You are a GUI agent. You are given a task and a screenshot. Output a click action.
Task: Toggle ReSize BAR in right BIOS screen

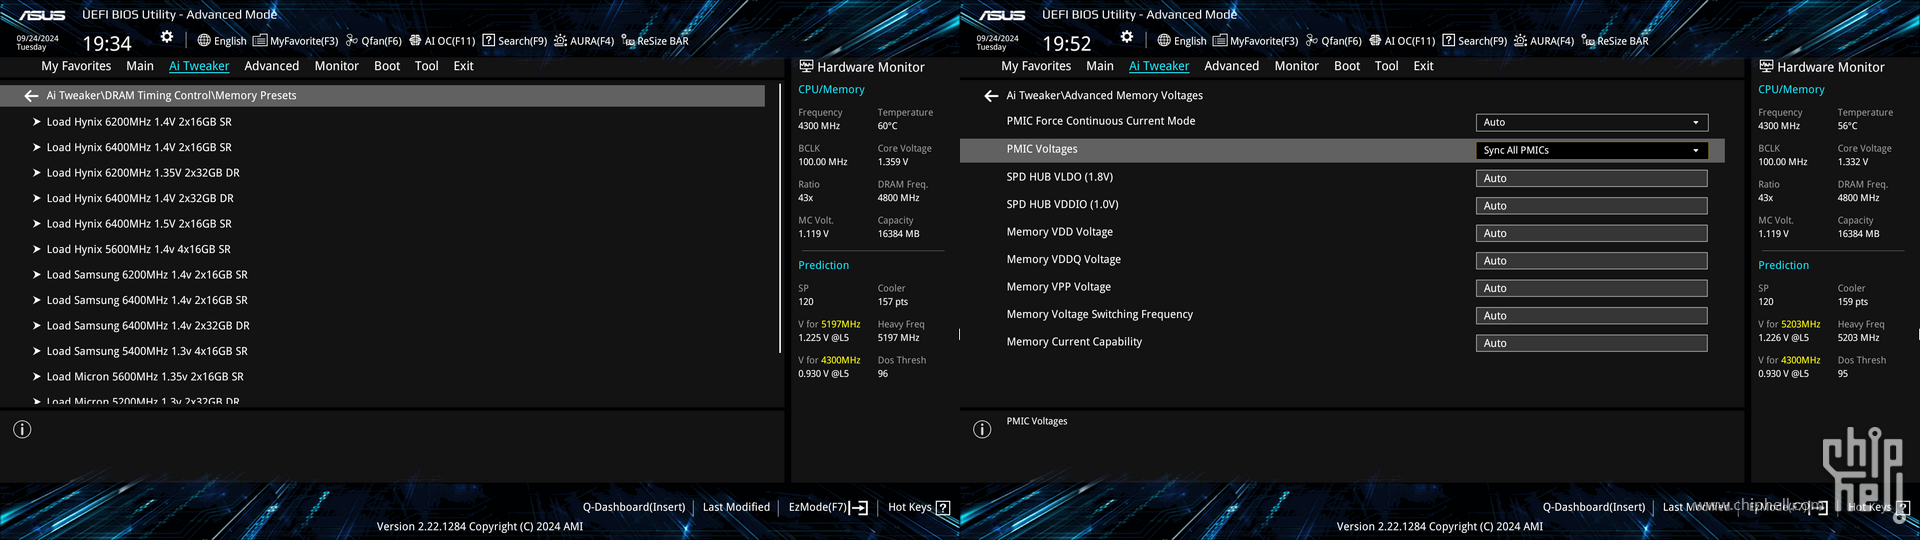[1615, 41]
